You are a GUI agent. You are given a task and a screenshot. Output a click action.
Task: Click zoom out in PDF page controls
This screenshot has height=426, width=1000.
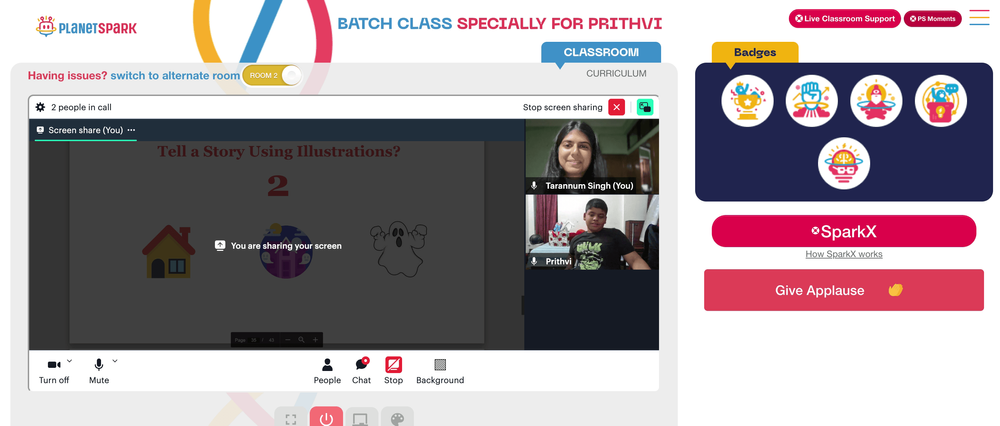[288, 340]
